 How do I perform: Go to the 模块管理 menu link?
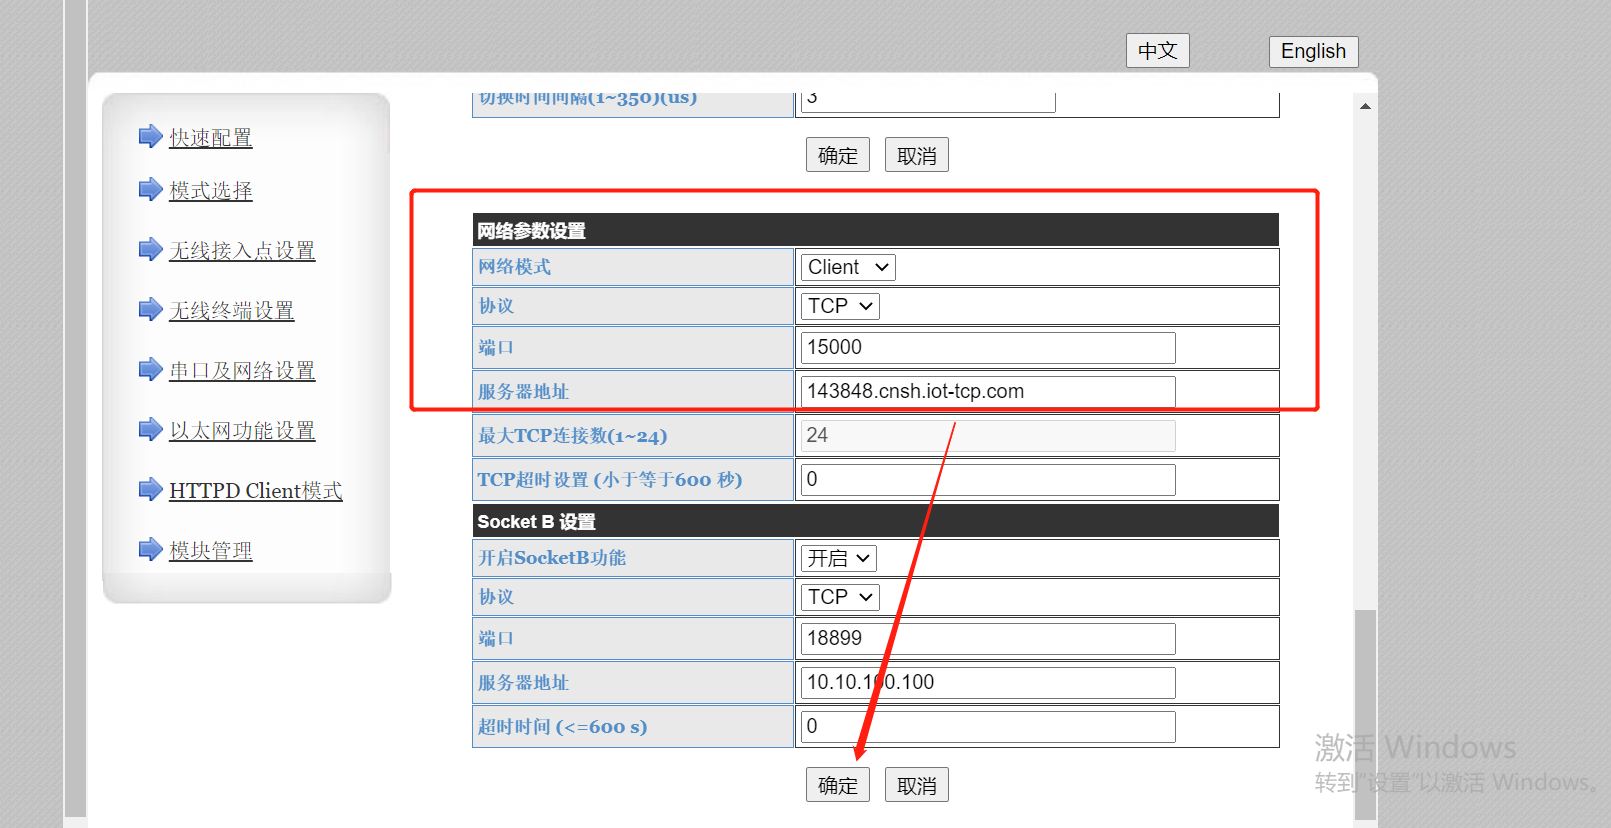[x=211, y=551]
